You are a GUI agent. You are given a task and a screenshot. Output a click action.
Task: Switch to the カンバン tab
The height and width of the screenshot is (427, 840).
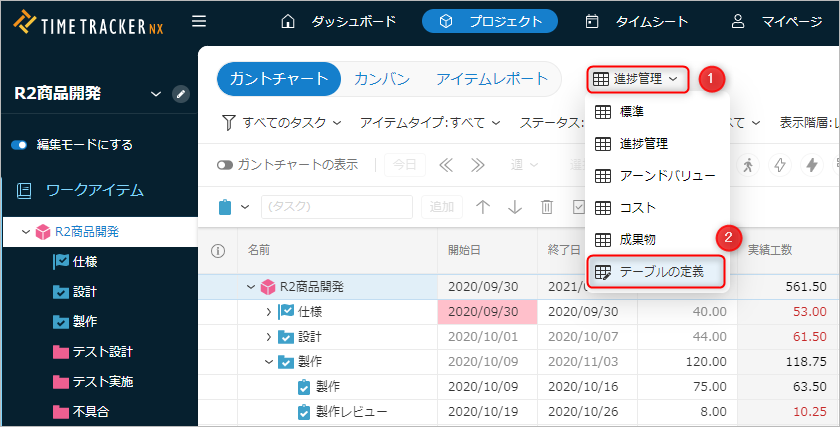click(x=382, y=79)
